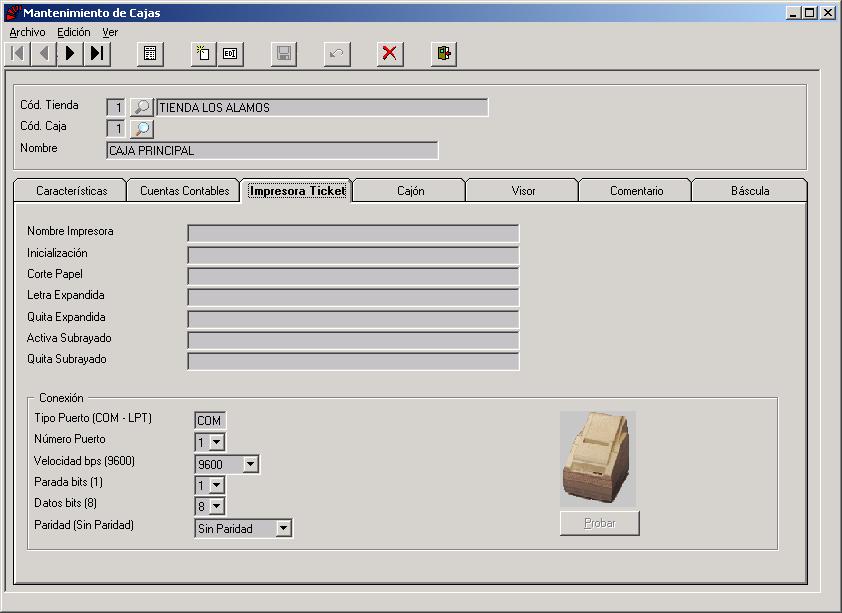Click the ticket printer image
Image resolution: width=842 pixels, height=613 pixels.
tap(598, 459)
